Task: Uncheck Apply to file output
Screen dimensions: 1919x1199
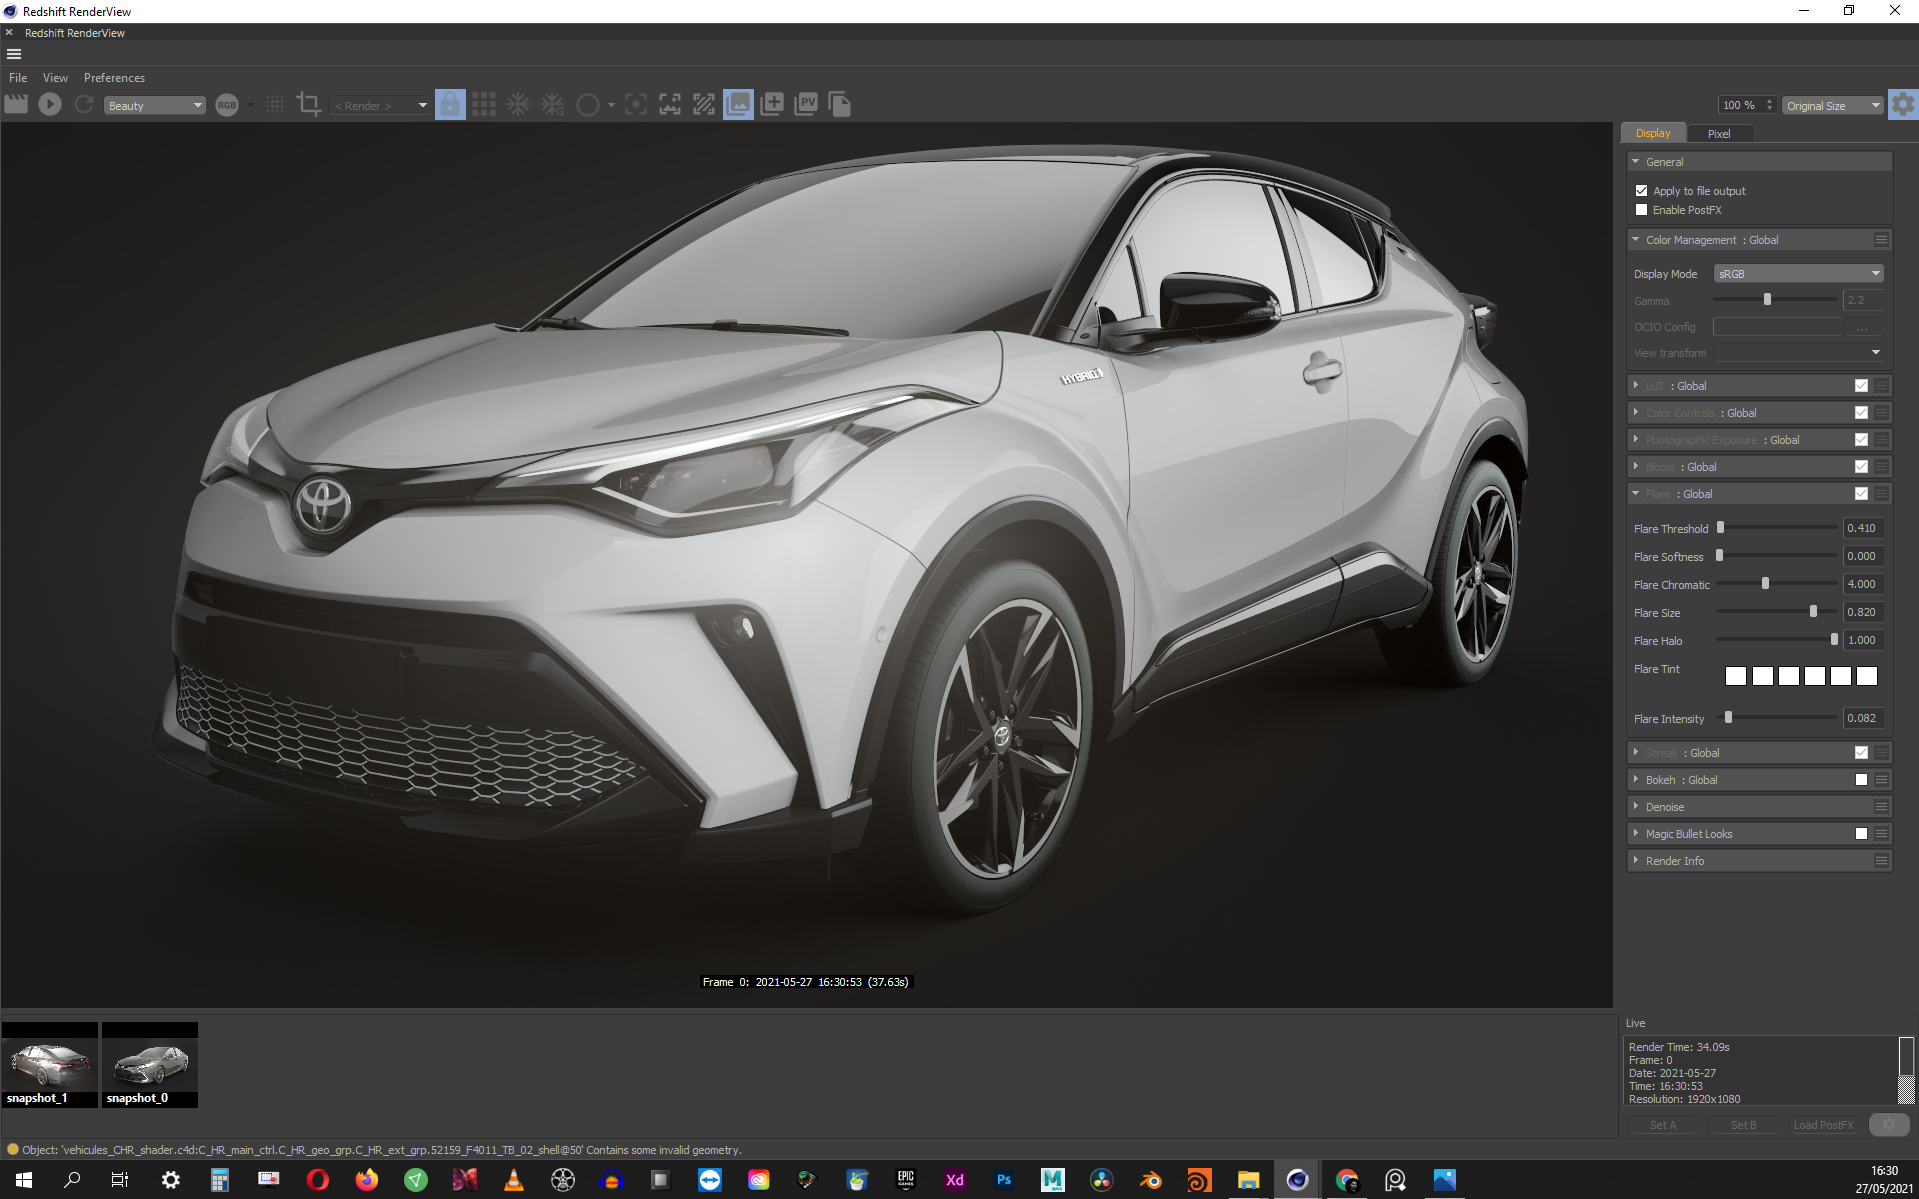Action: [1641, 190]
